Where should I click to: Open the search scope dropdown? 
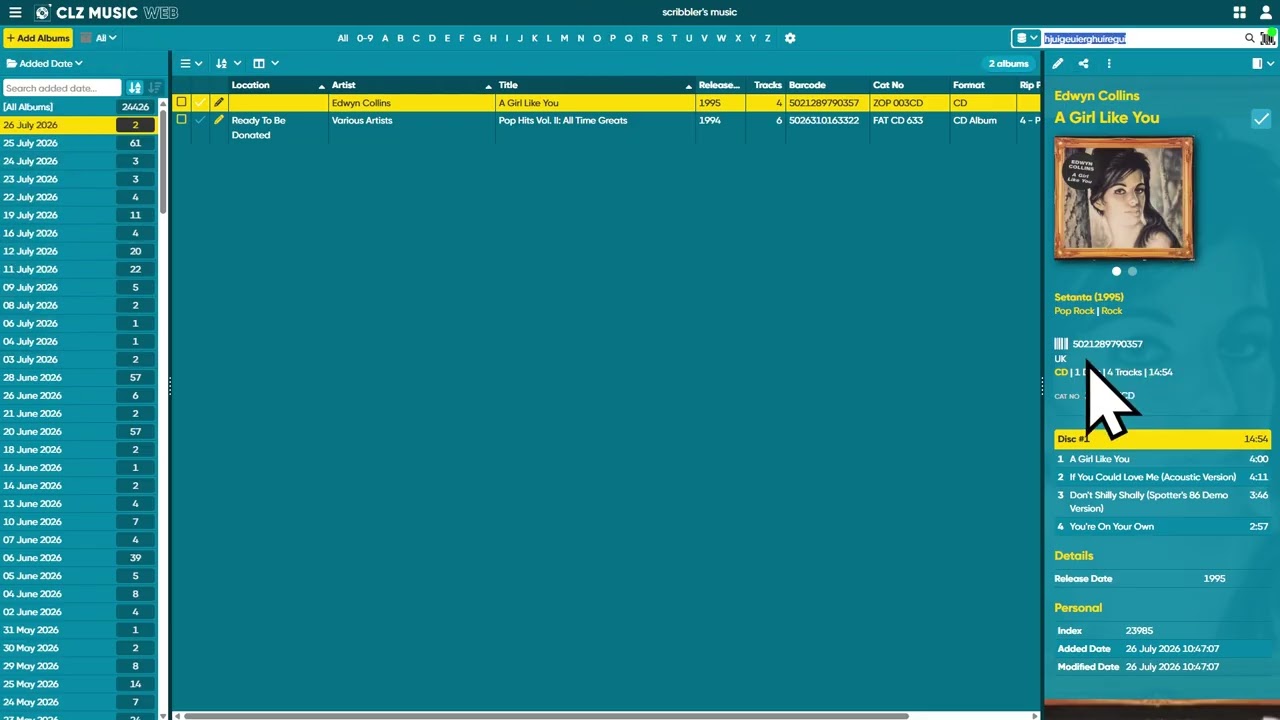1026,38
